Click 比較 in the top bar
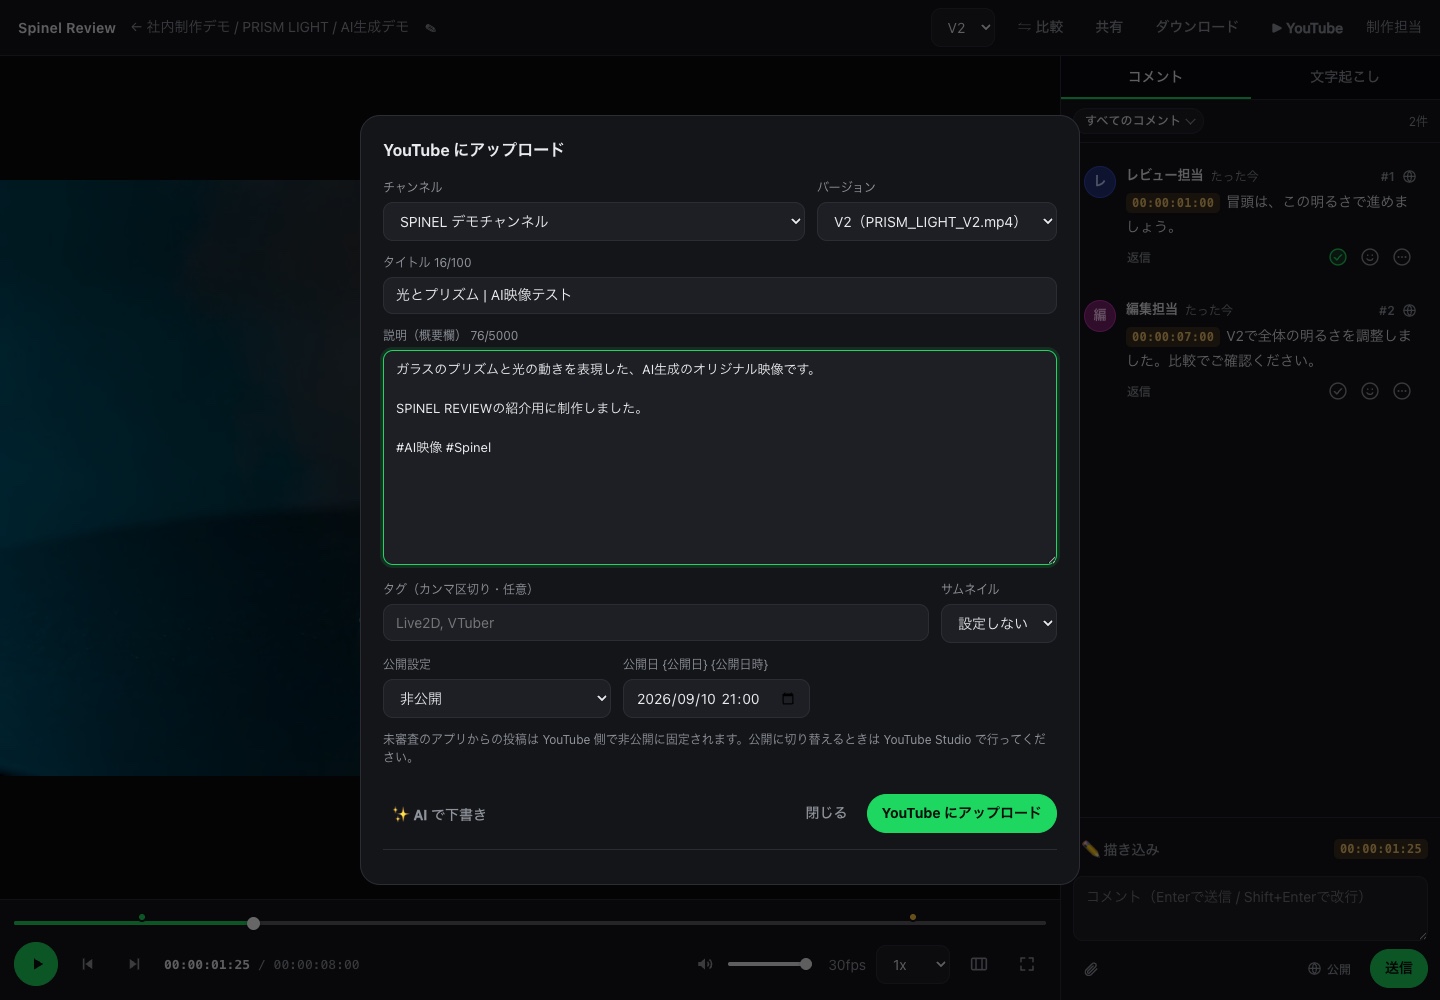Screen dimensions: 1440x1000 point(1040,27)
